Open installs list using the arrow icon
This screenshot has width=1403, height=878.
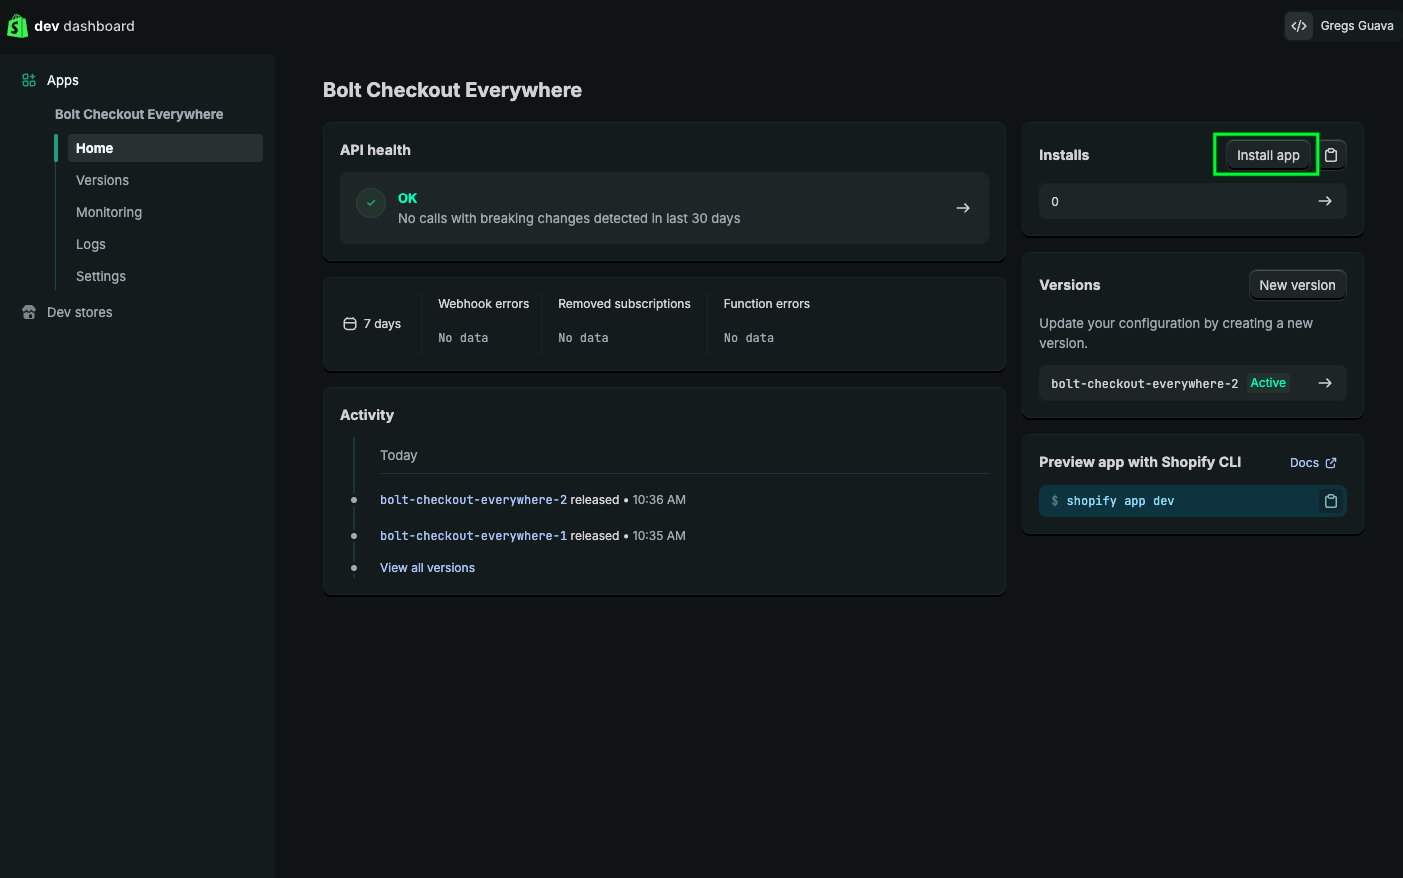point(1324,201)
